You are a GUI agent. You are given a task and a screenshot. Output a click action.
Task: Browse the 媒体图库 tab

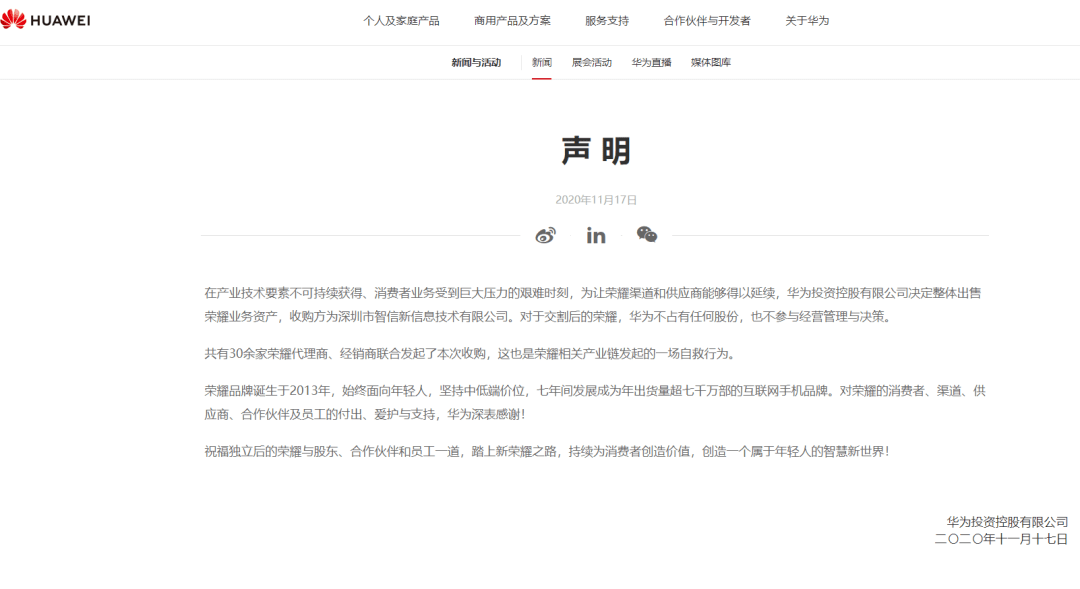pyautogui.click(x=710, y=61)
